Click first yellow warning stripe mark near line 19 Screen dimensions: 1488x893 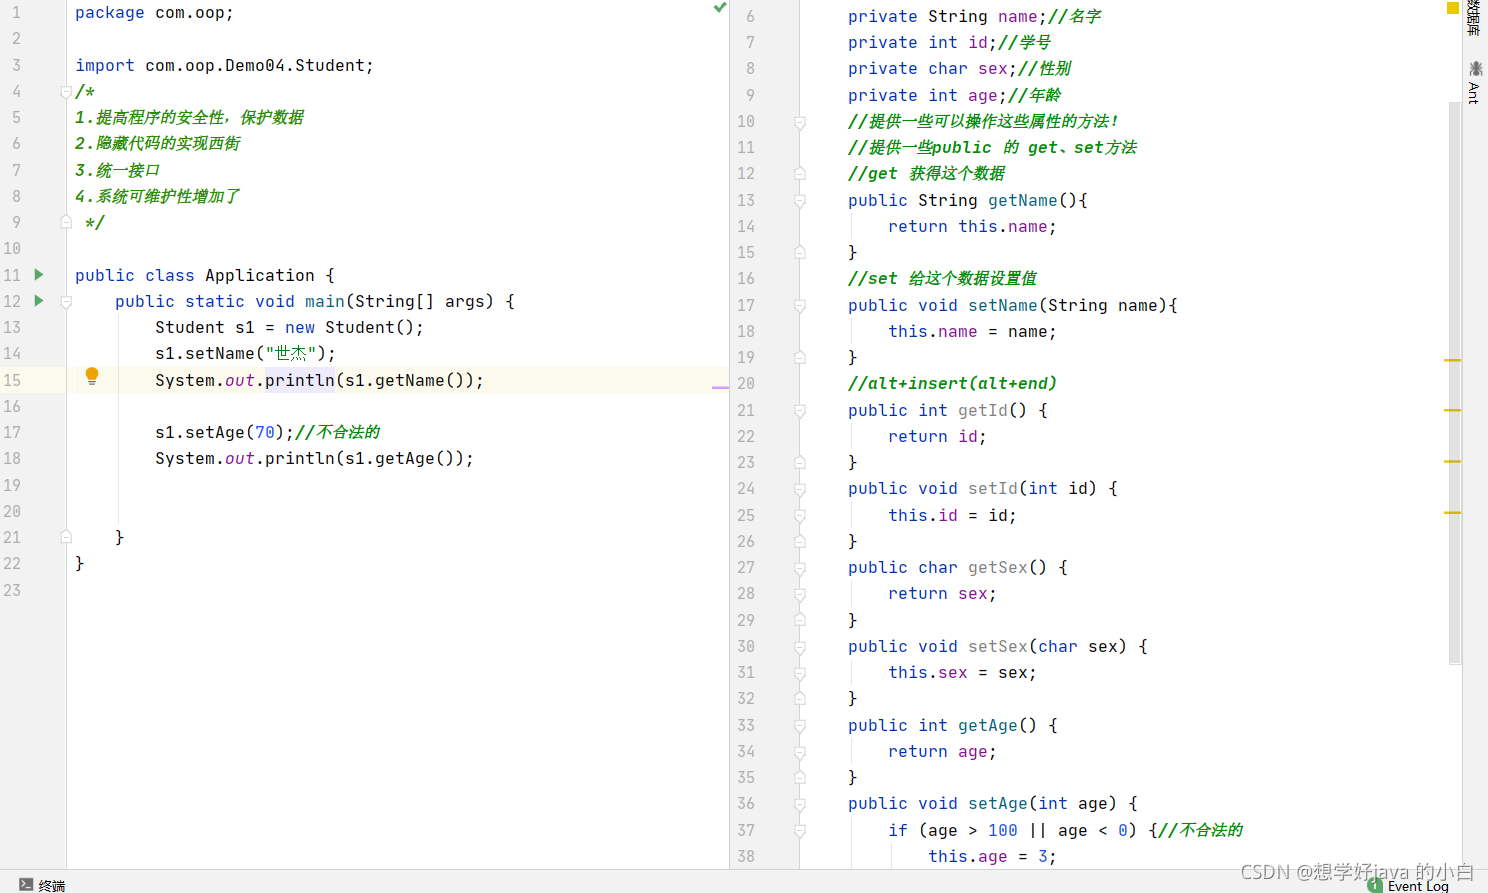(1453, 360)
